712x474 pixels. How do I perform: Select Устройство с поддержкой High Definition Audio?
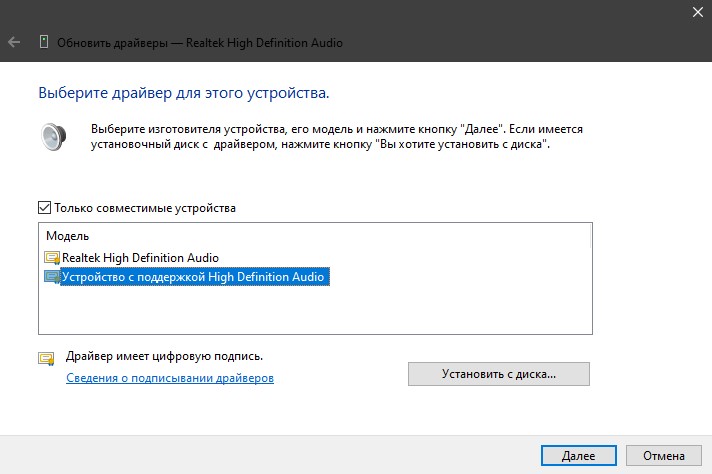point(193,276)
